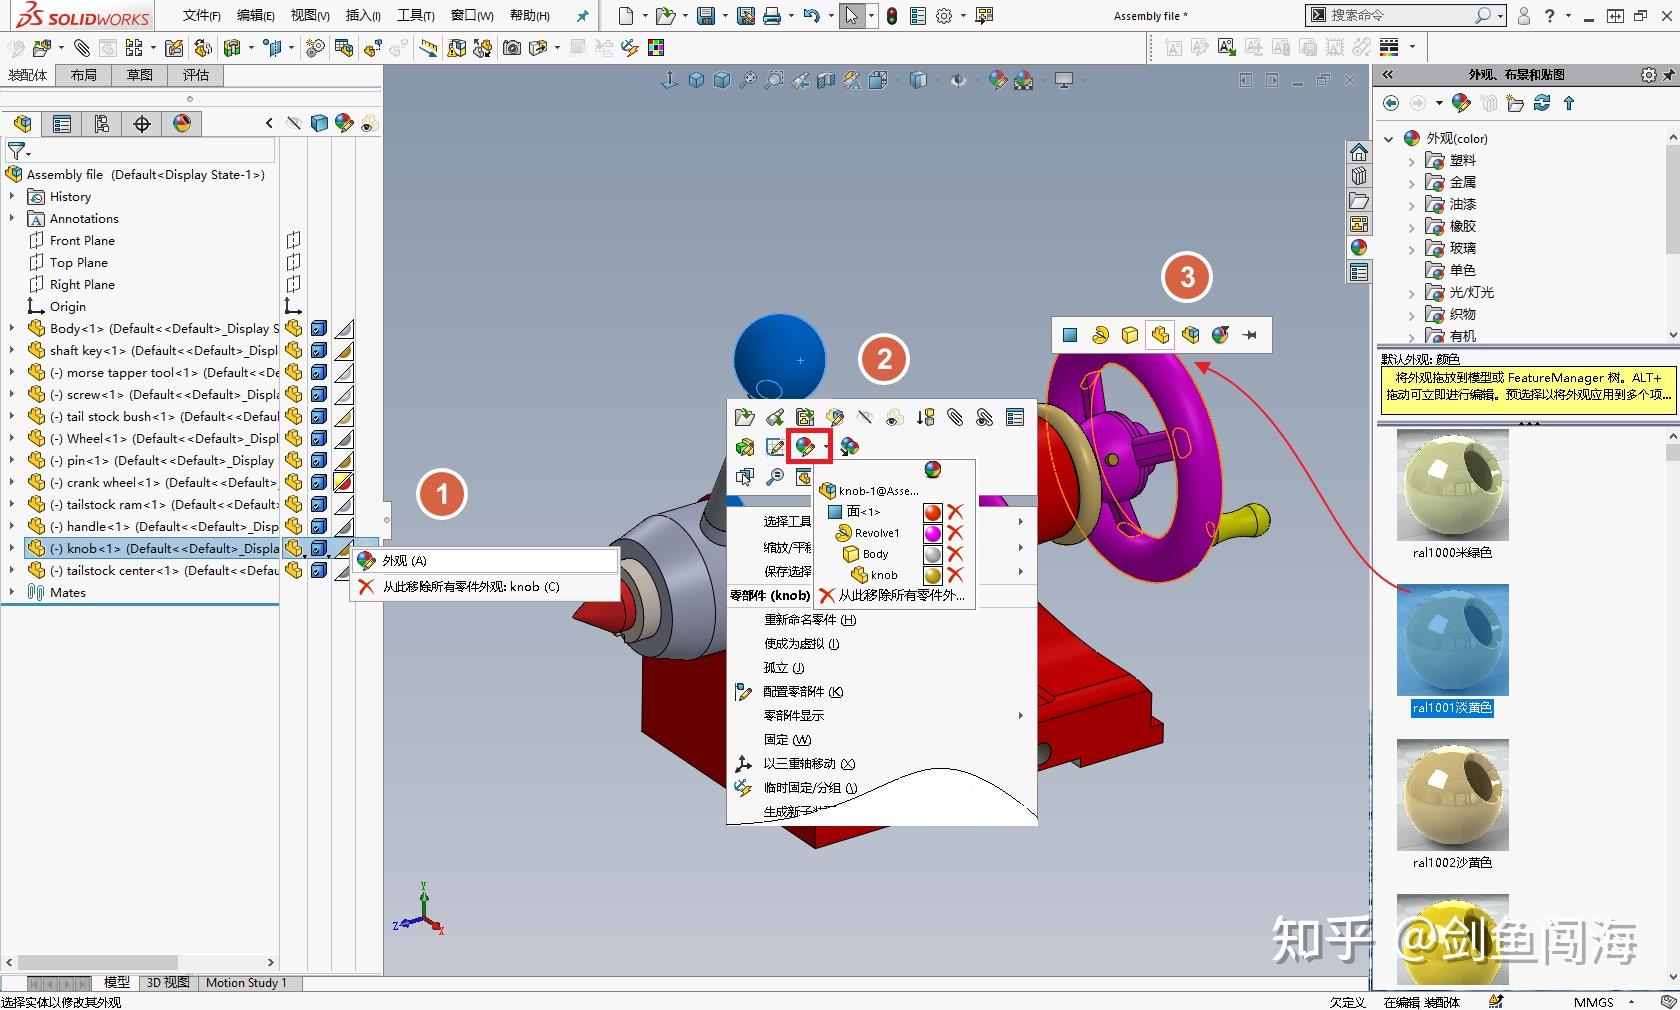Screen dimensions: 1680x1010
Task: Select ral1001淡黄色 appearance thumbnail
Action: [x=1452, y=640]
